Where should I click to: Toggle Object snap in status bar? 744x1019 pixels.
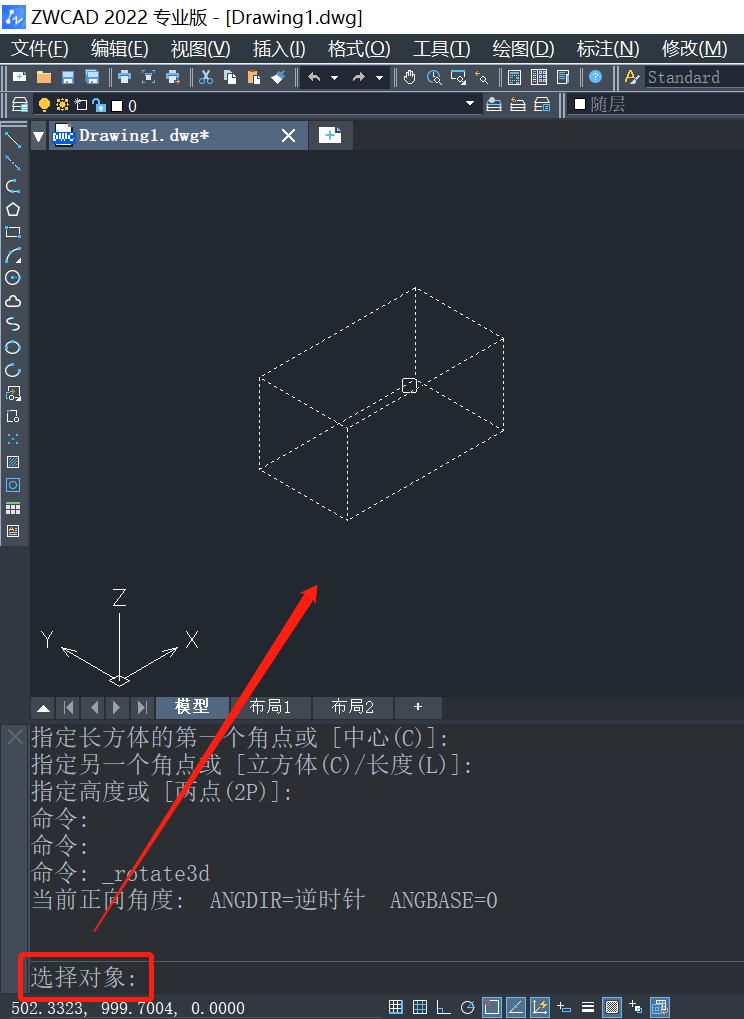pyautogui.click(x=491, y=1007)
